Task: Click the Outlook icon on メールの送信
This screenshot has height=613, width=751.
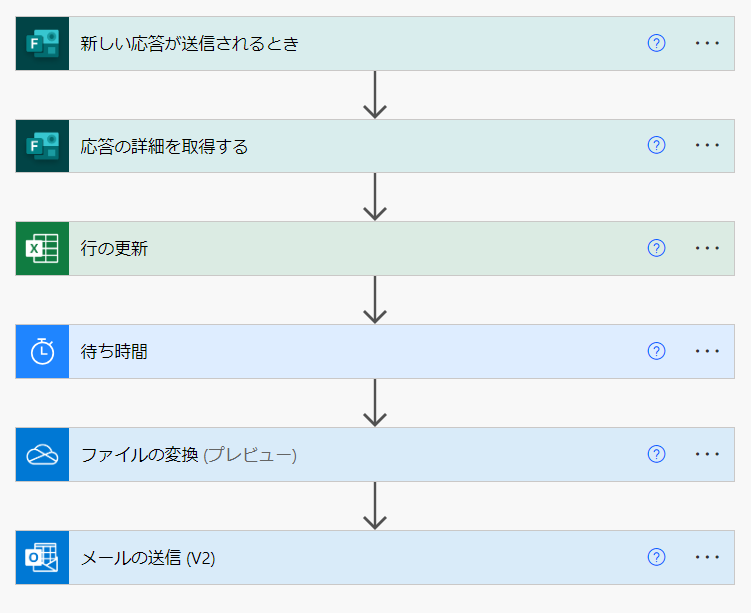Action: click(x=42, y=558)
